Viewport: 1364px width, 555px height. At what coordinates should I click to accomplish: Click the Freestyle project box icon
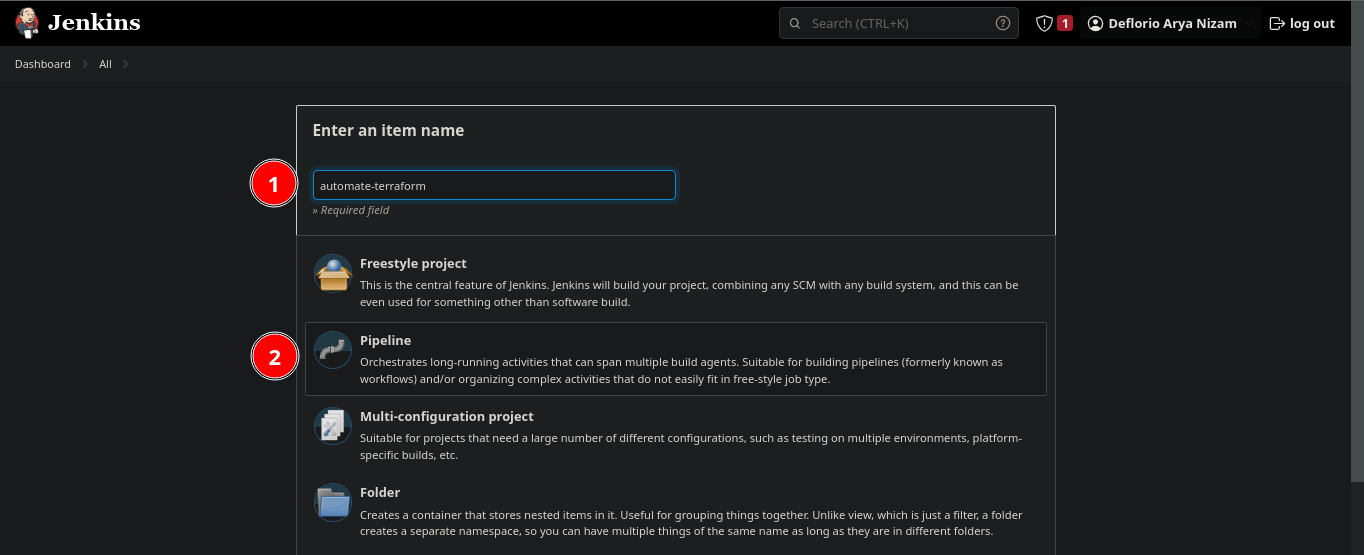[x=333, y=273]
